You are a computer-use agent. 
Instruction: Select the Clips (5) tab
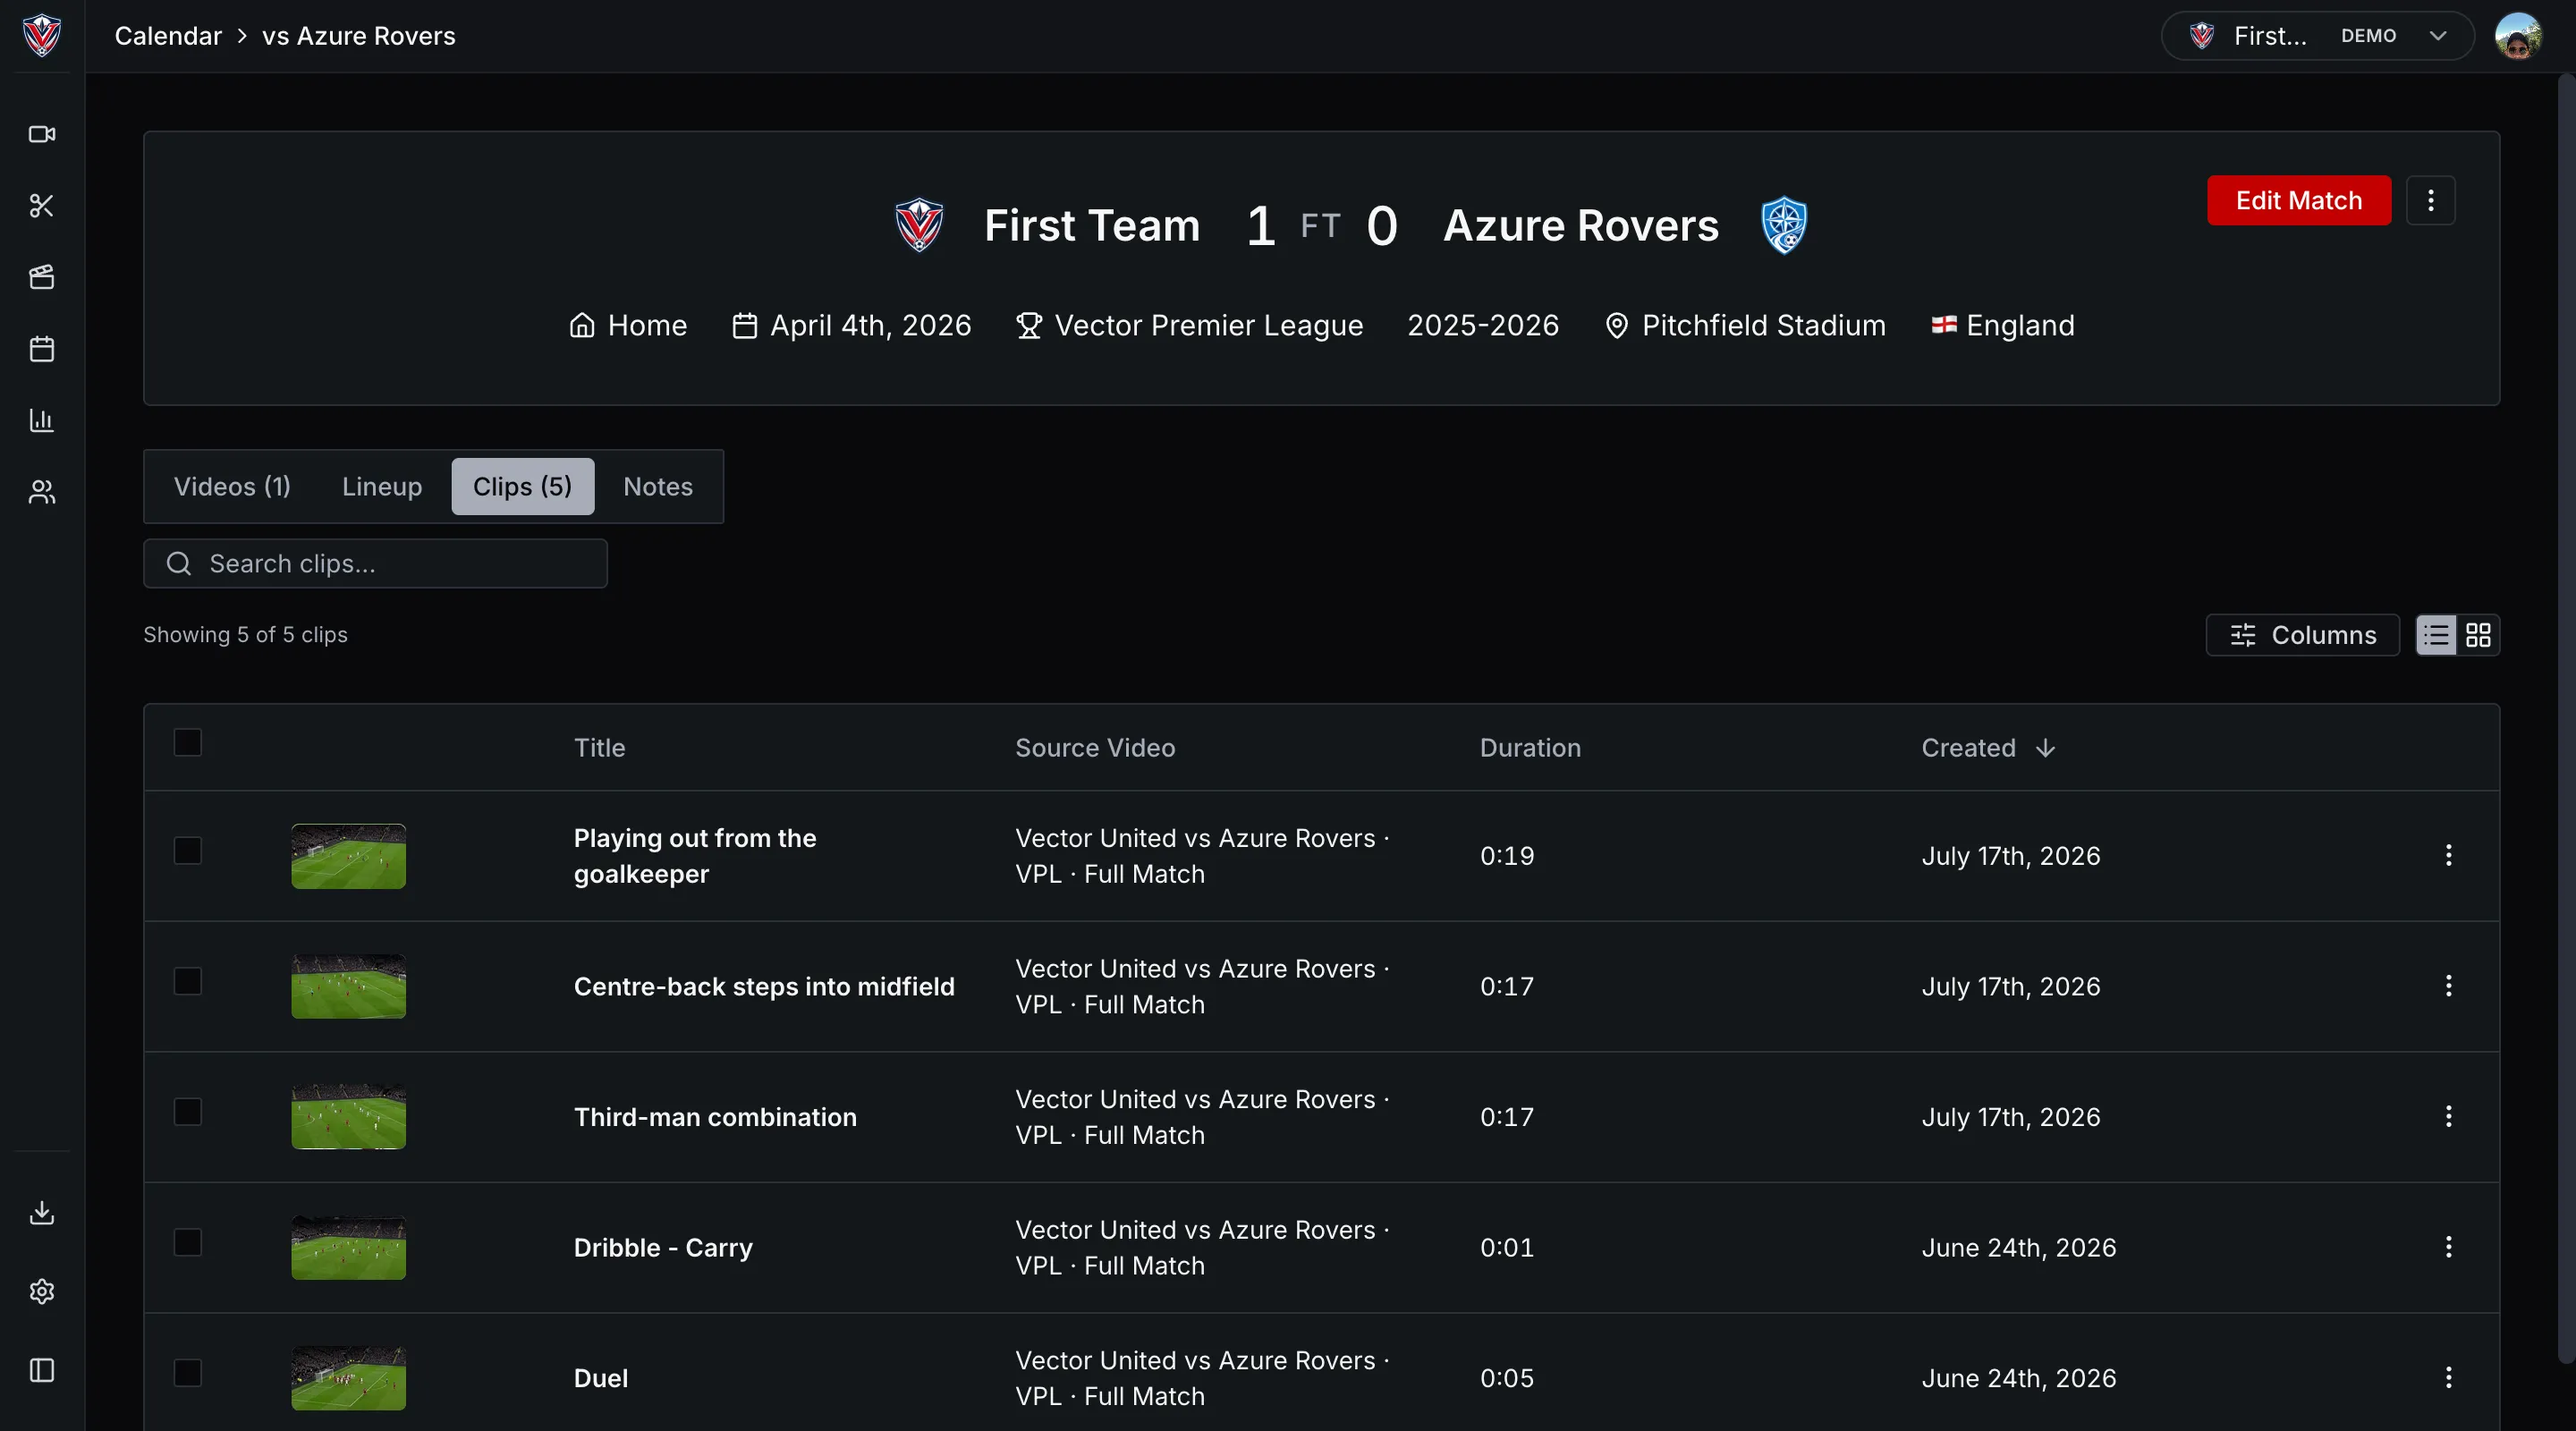pyautogui.click(x=523, y=486)
